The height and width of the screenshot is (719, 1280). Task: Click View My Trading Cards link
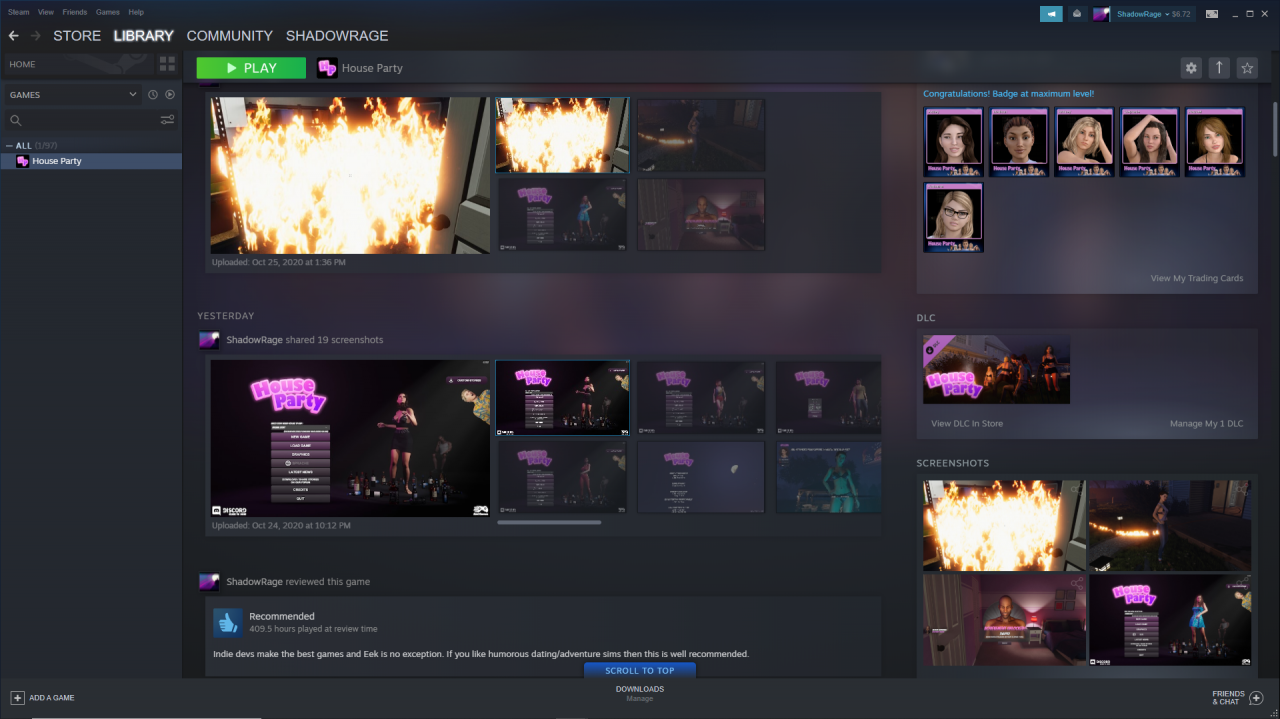coord(1196,278)
